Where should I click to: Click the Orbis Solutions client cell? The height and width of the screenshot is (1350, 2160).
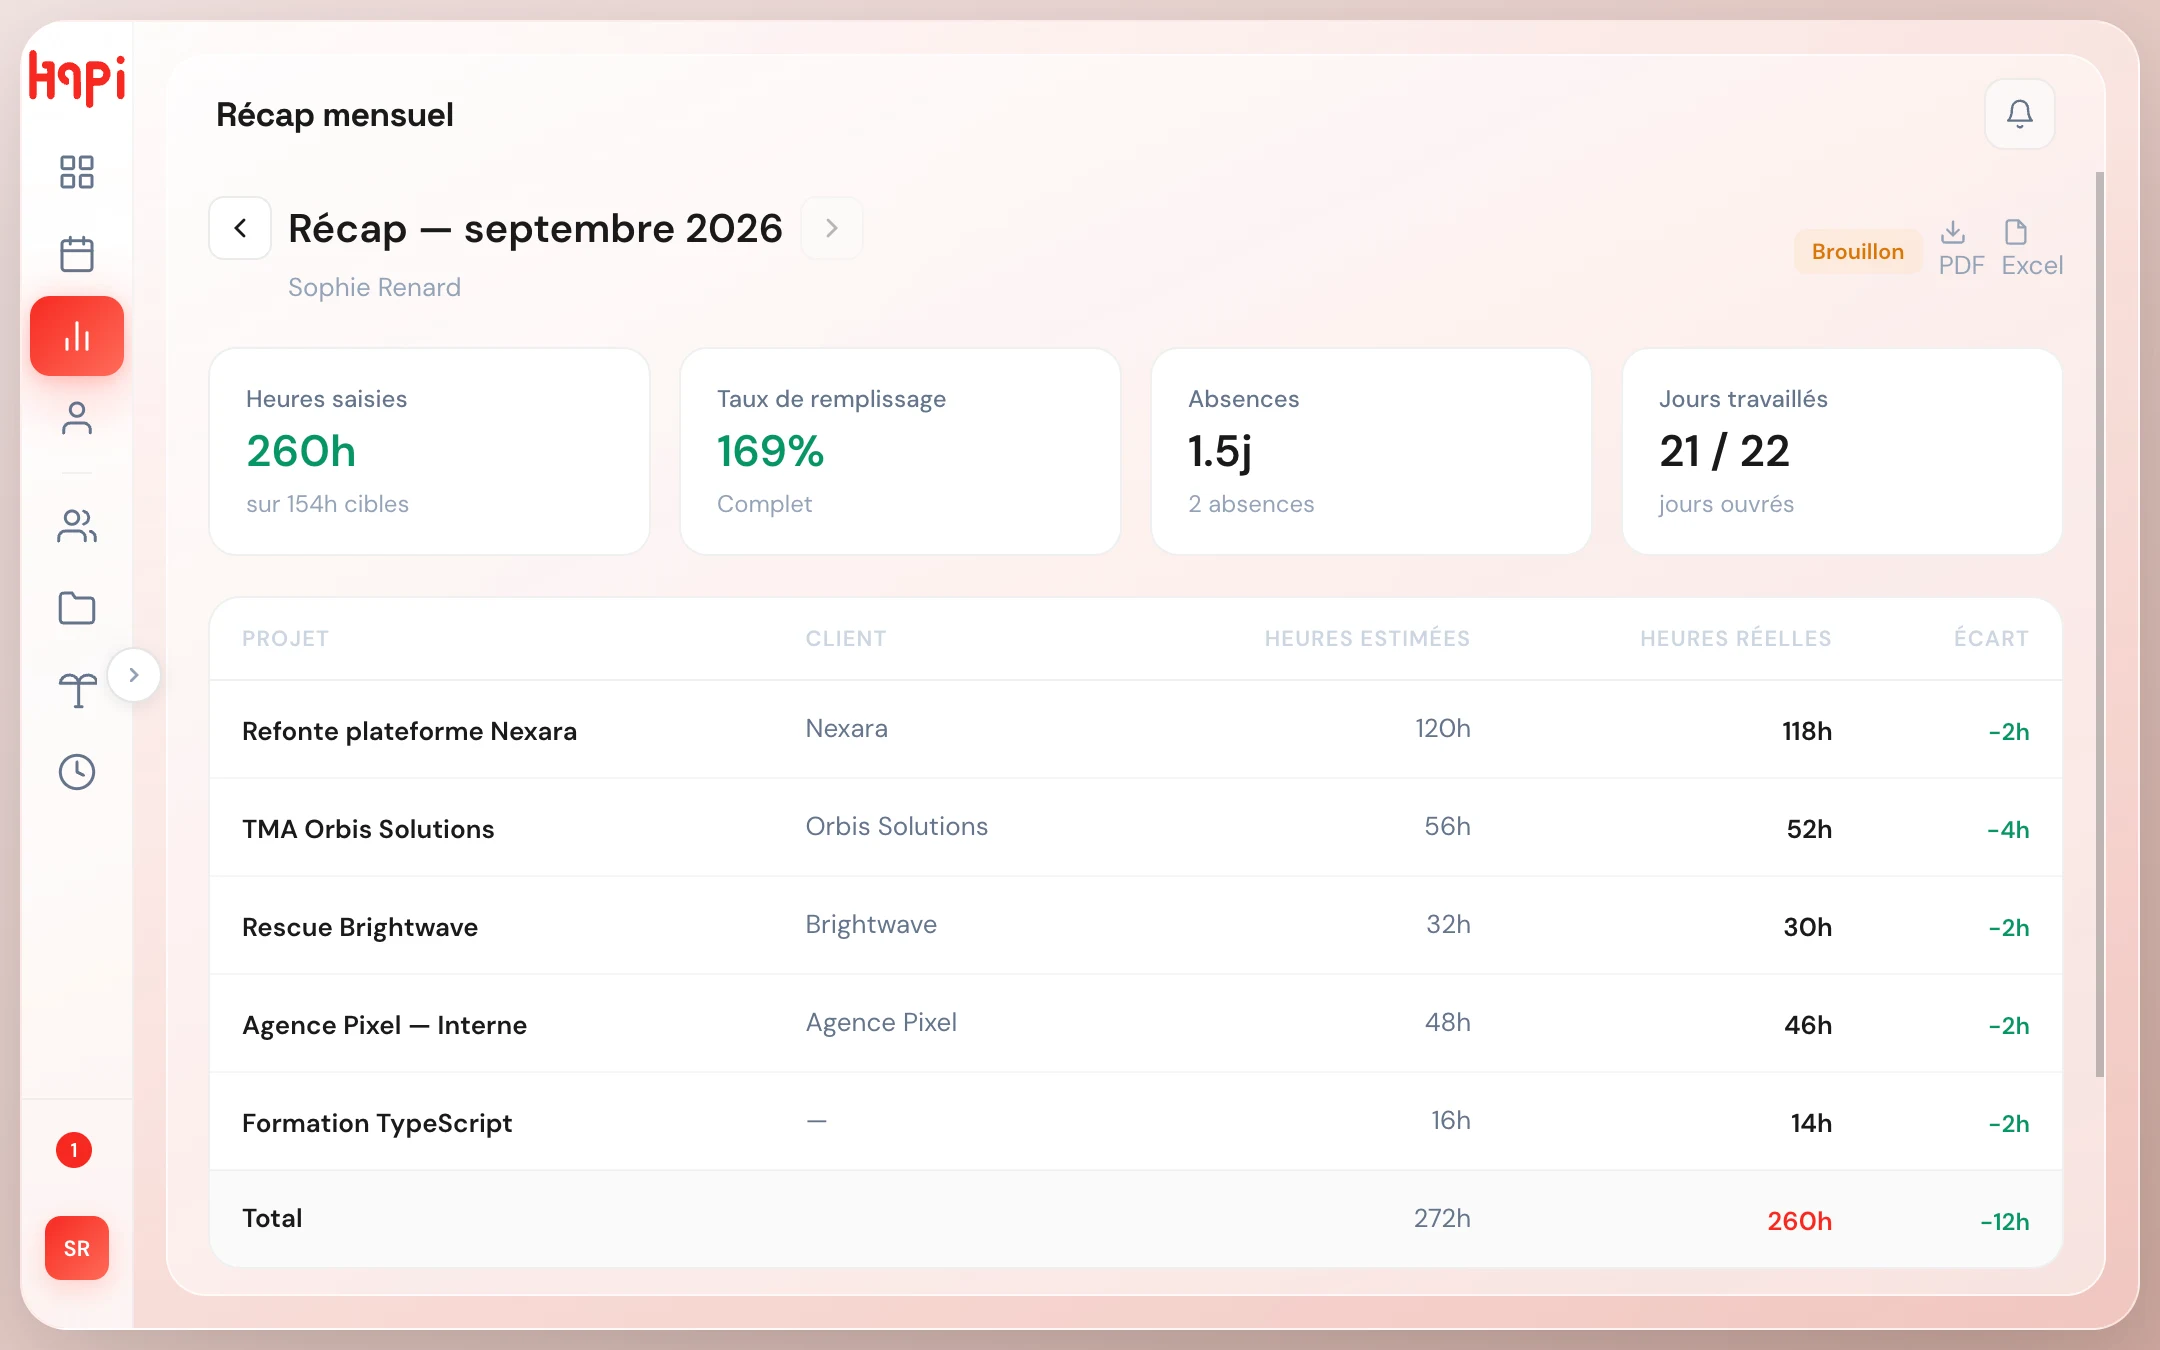(x=897, y=826)
